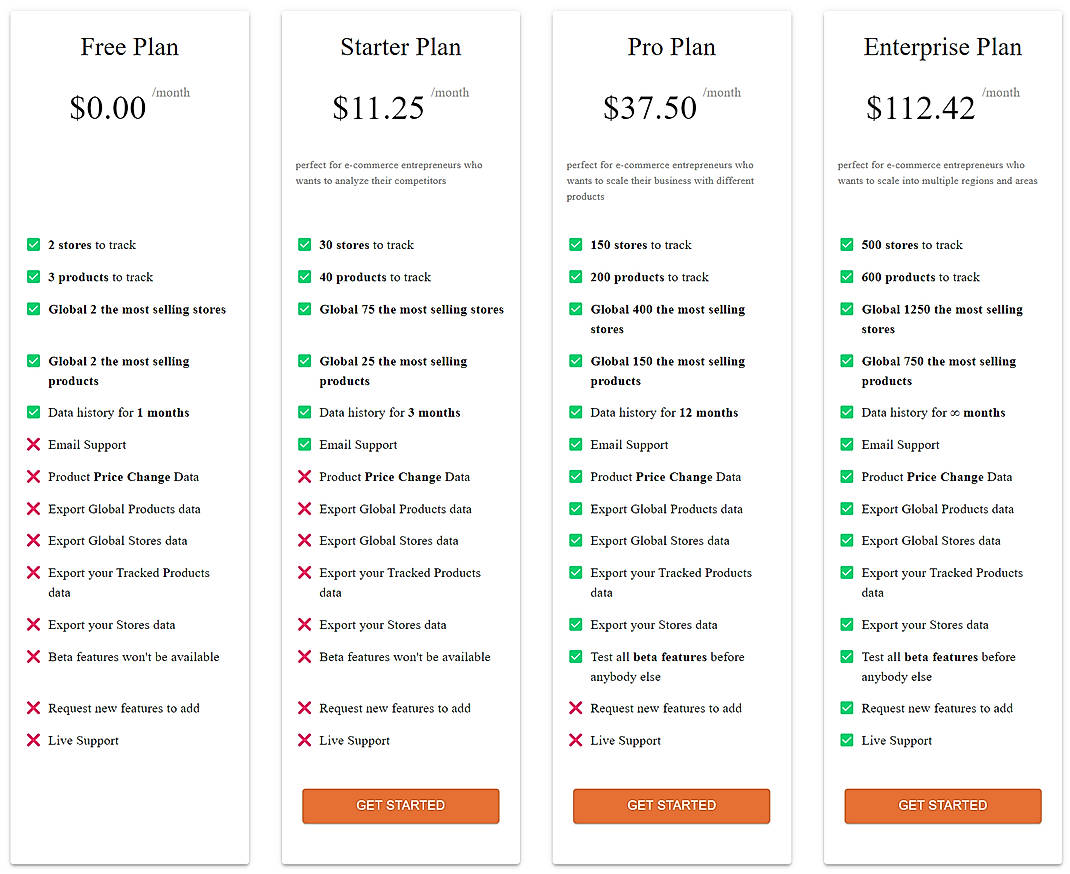Toggle the checkbox for "600 products to track"
Screen dimensions: 1070x874
[x=847, y=276]
